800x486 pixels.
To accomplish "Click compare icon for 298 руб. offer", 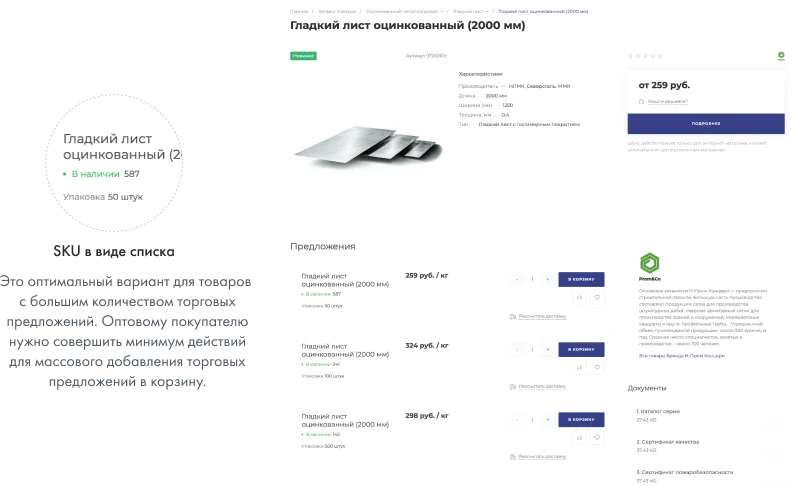I will (579, 437).
